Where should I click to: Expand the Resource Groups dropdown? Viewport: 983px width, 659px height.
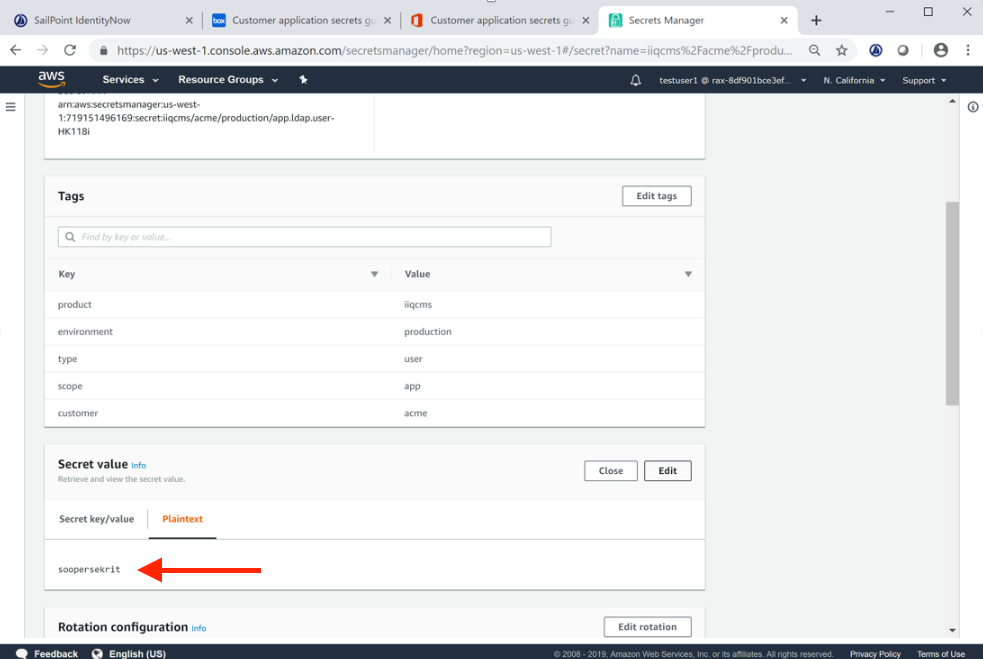pyautogui.click(x=226, y=80)
